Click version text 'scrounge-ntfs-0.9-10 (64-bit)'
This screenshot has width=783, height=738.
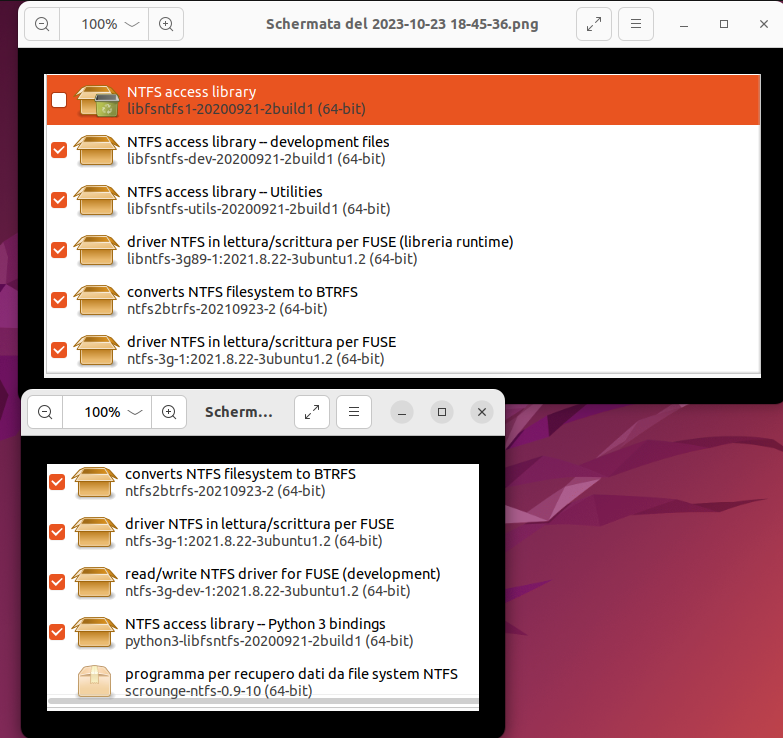pyautogui.click(x=219, y=691)
